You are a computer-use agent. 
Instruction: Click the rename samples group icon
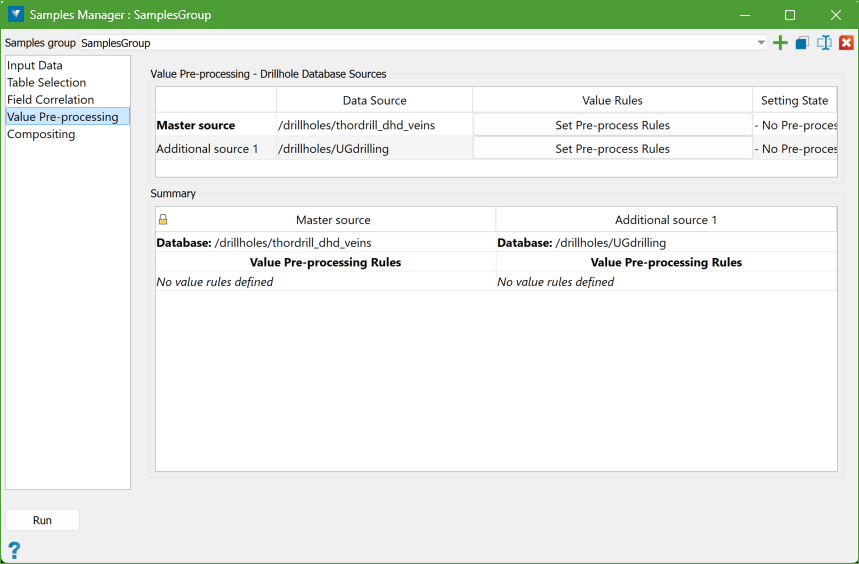coord(824,43)
